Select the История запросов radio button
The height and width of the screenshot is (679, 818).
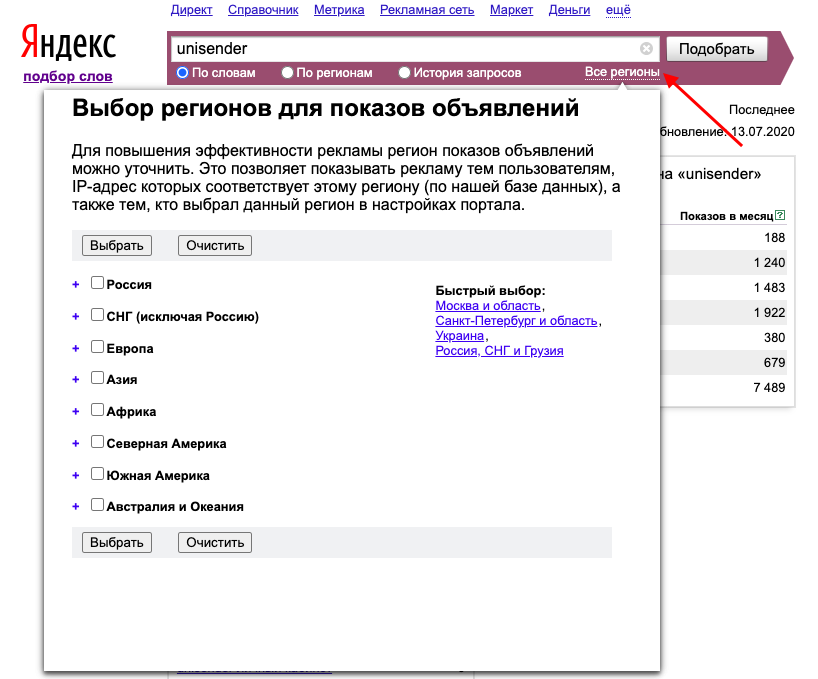click(404, 72)
